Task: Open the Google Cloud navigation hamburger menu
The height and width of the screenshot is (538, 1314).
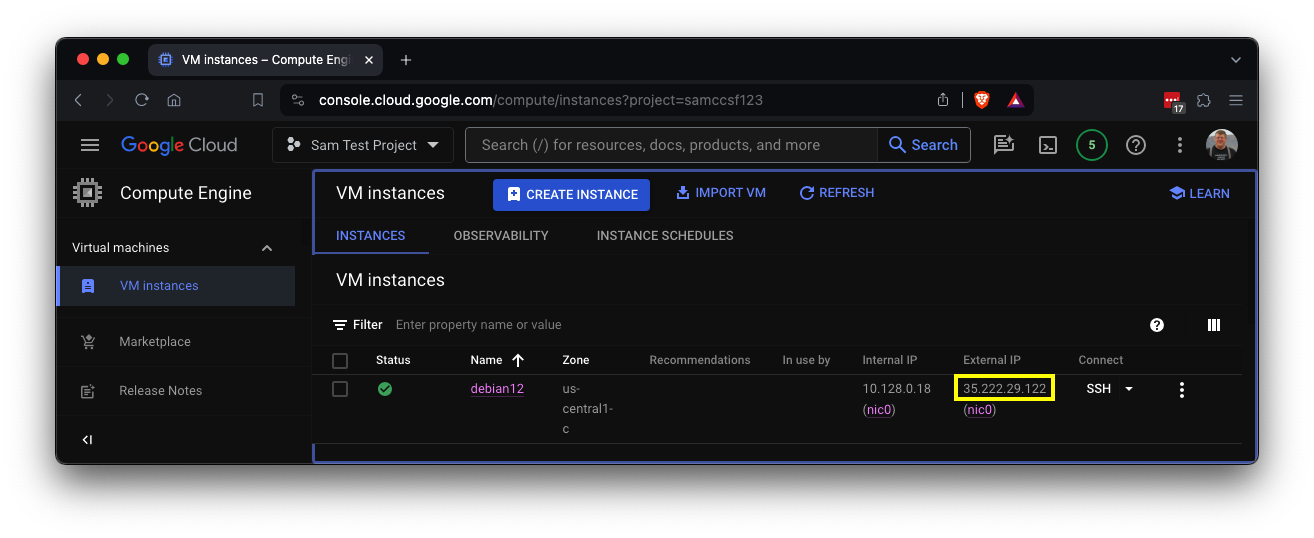Action: [90, 145]
